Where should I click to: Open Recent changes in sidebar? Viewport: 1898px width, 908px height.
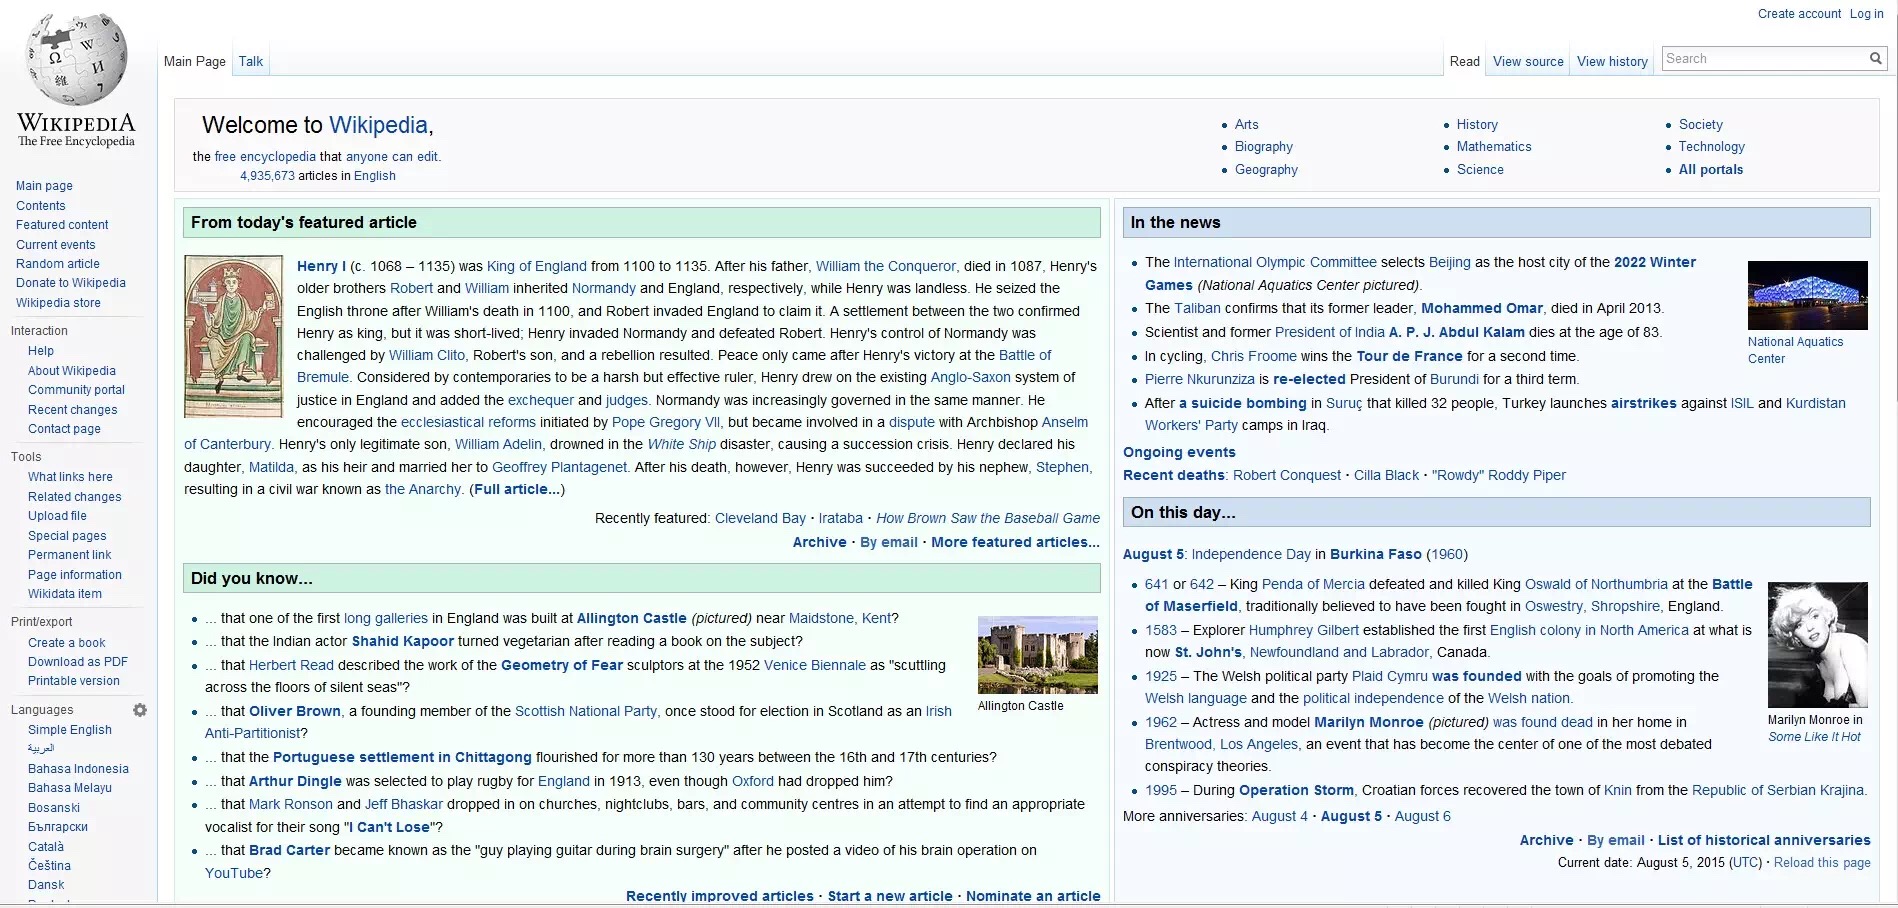(x=73, y=410)
